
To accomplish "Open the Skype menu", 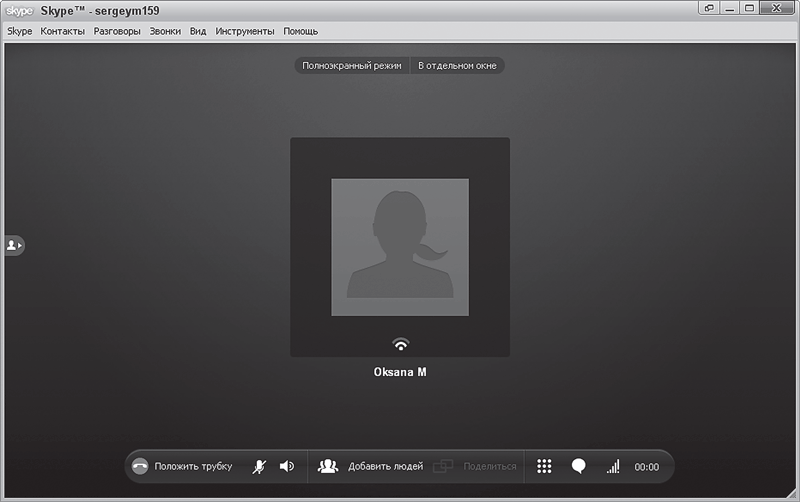I will tap(19, 31).
